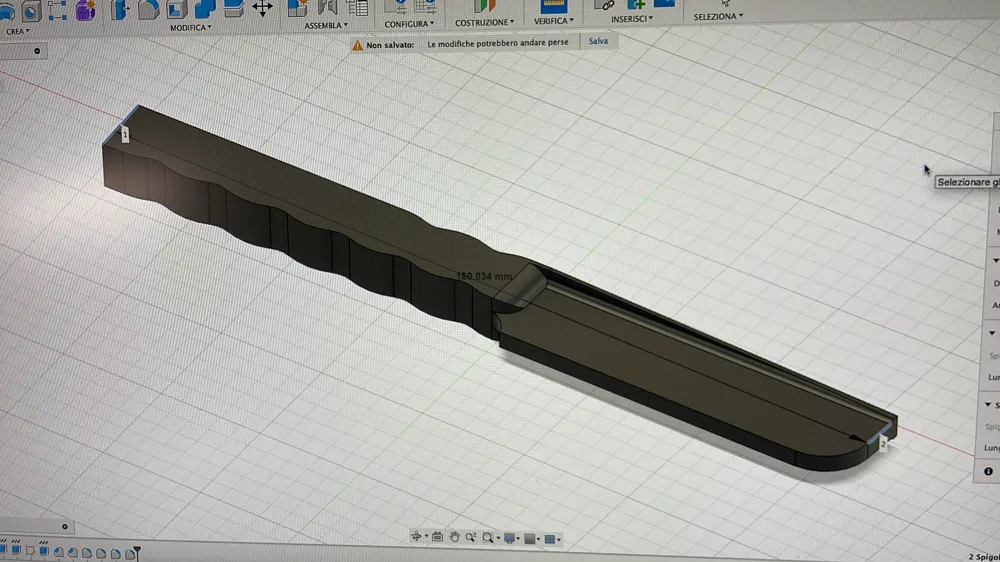Click the 180.034 mm dimension label

pos(484,276)
